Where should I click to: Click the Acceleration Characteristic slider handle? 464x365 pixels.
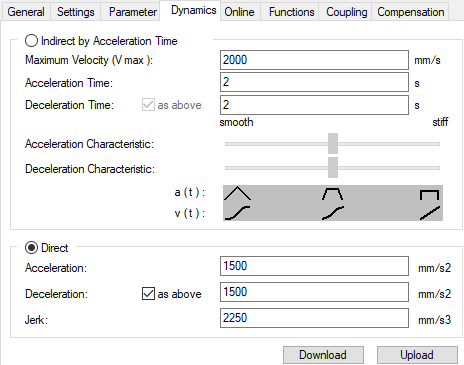coord(333,144)
